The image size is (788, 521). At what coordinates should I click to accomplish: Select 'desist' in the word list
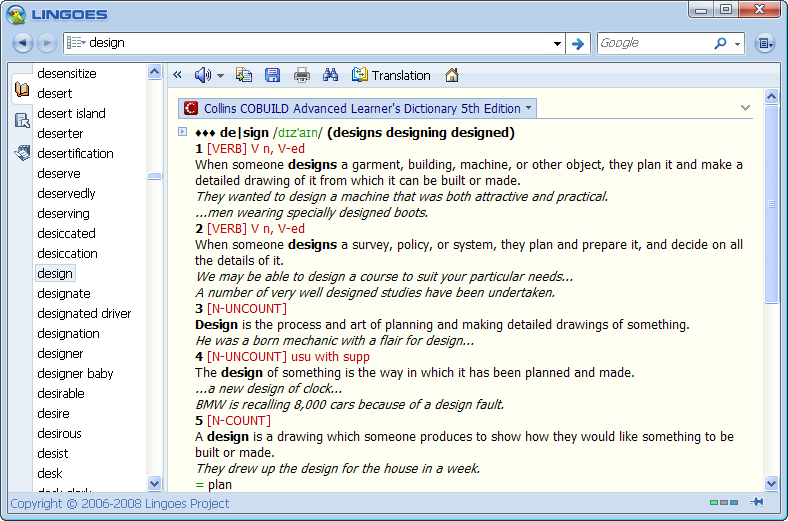coord(53,454)
